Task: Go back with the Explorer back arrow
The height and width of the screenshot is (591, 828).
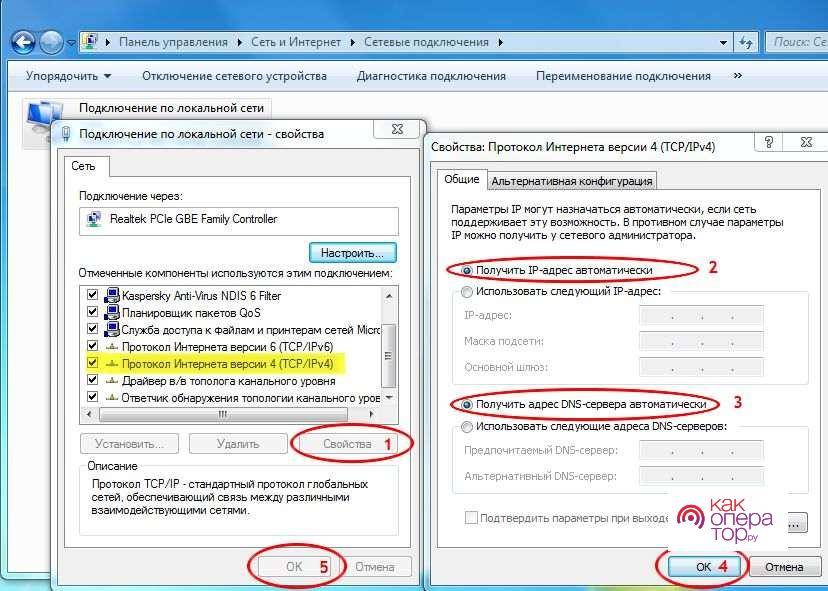Action: 23,42
